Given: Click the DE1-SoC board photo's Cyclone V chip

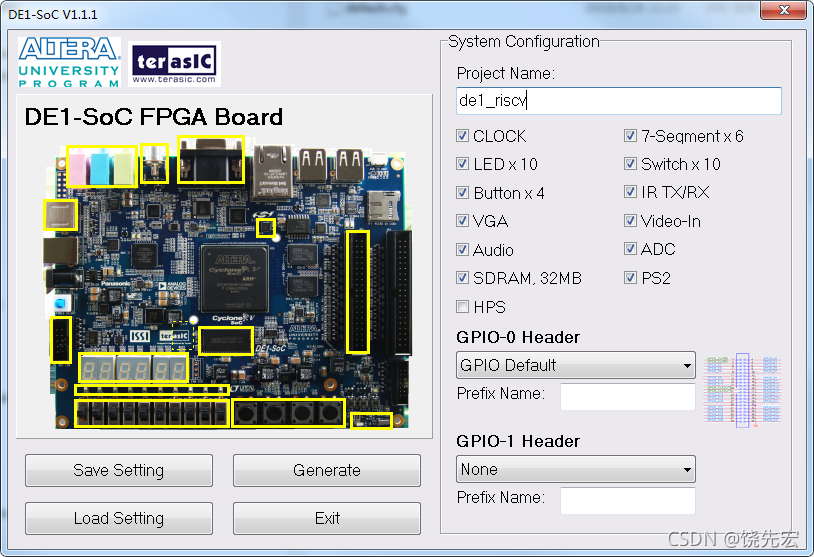Looking at the screenshot, I should point(235,279).
